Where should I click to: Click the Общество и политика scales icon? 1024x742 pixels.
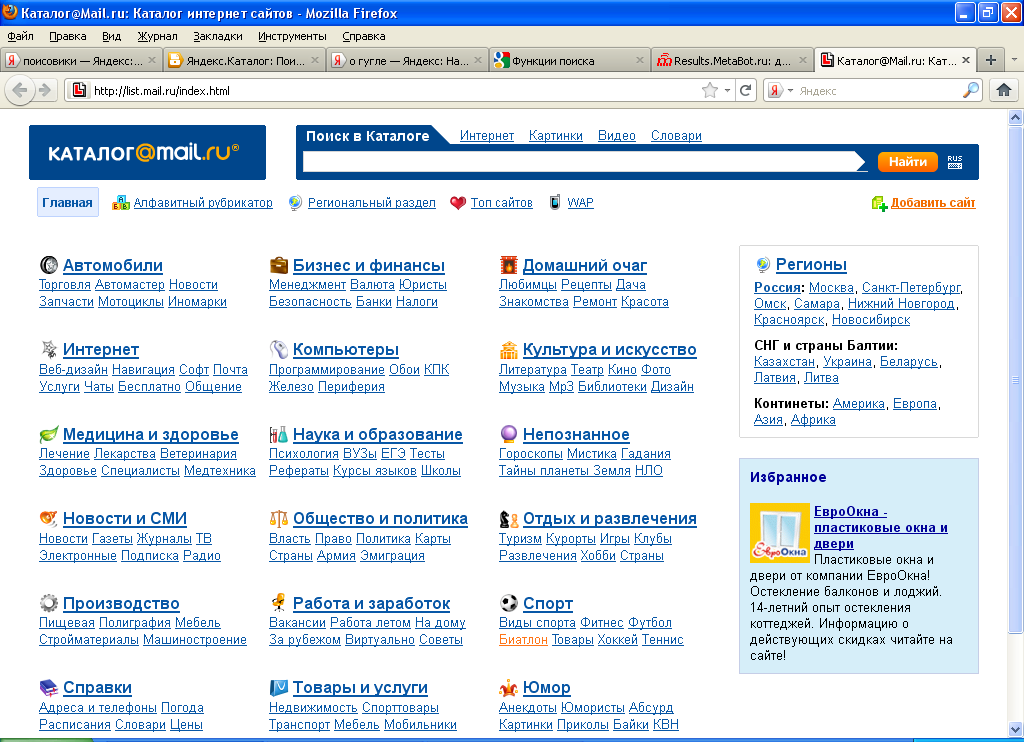coord(279,519)
